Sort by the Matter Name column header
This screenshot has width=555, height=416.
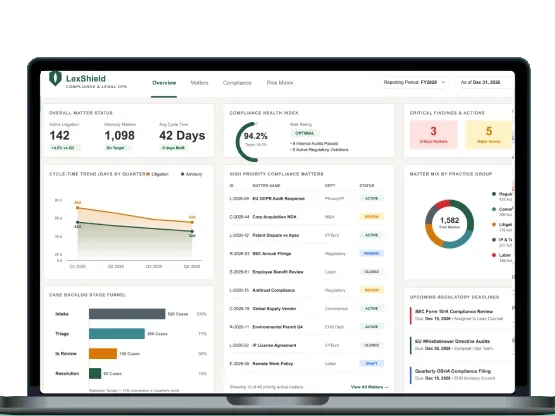point(266,186)
